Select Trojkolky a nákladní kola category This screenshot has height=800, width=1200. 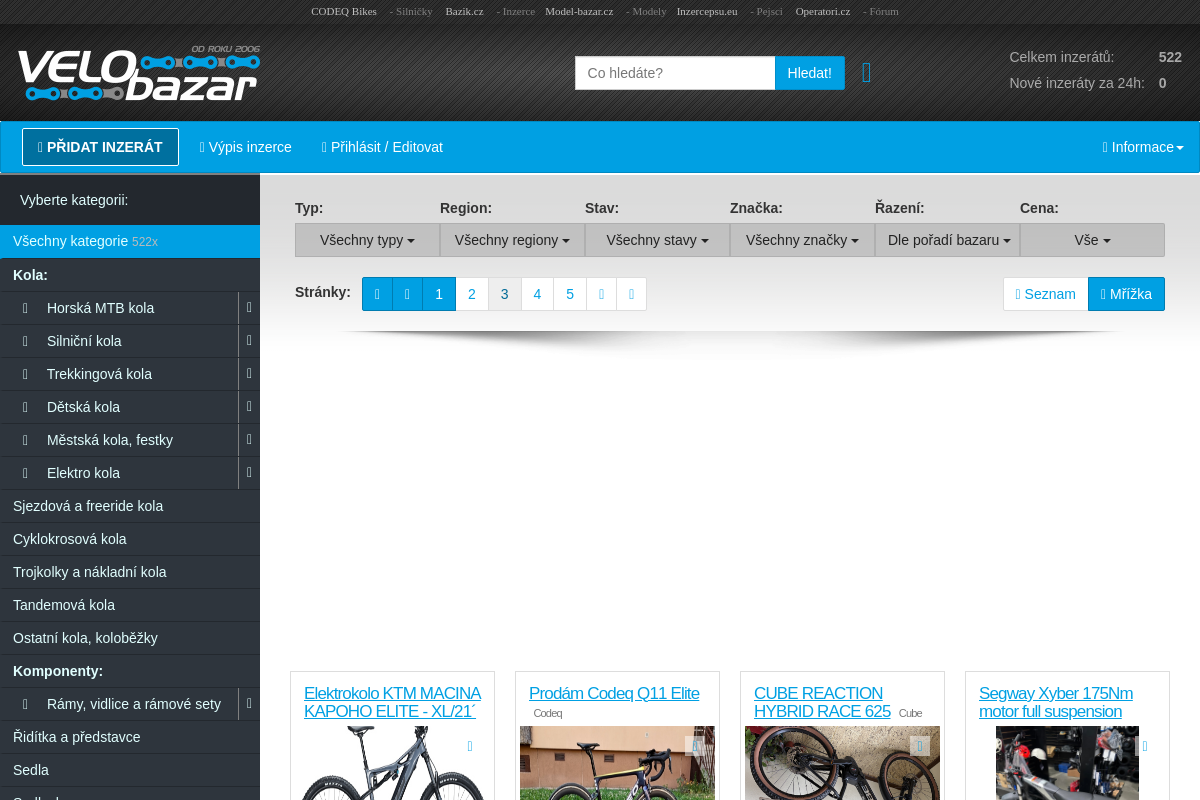tap(130, 572)
